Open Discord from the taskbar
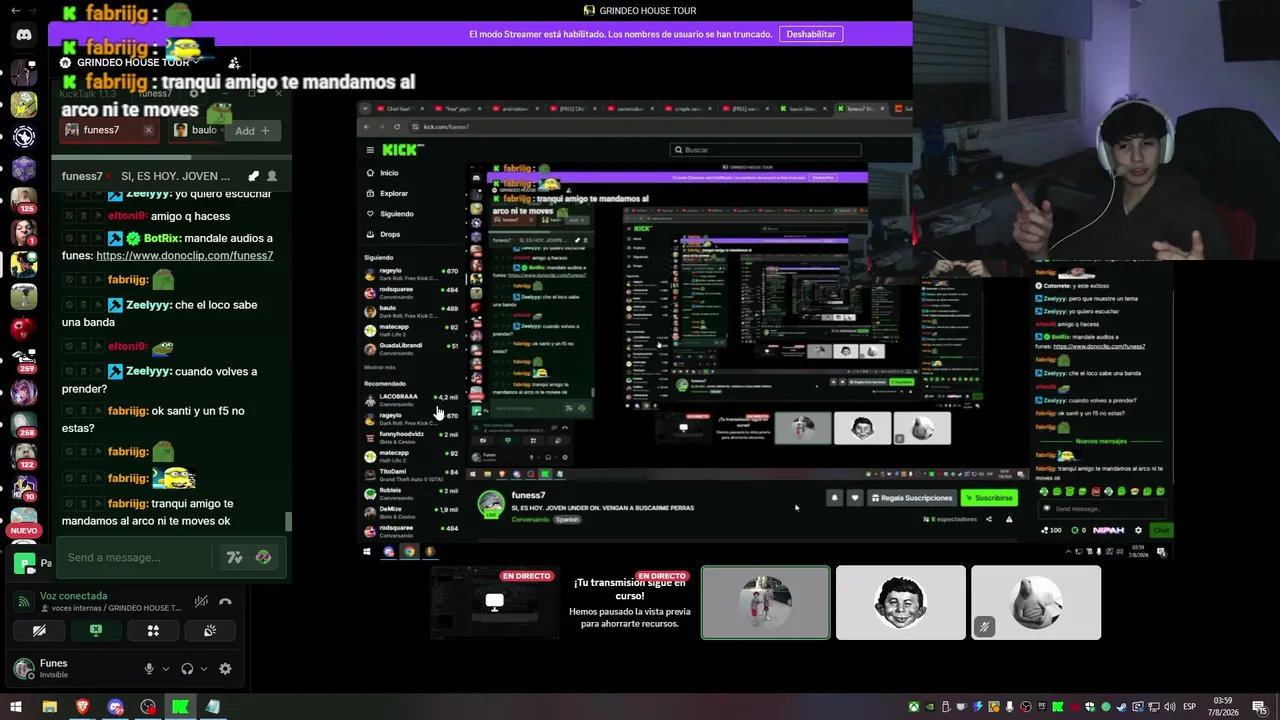The width and height of the screenshot is (1280, 720). click(115, 707)
